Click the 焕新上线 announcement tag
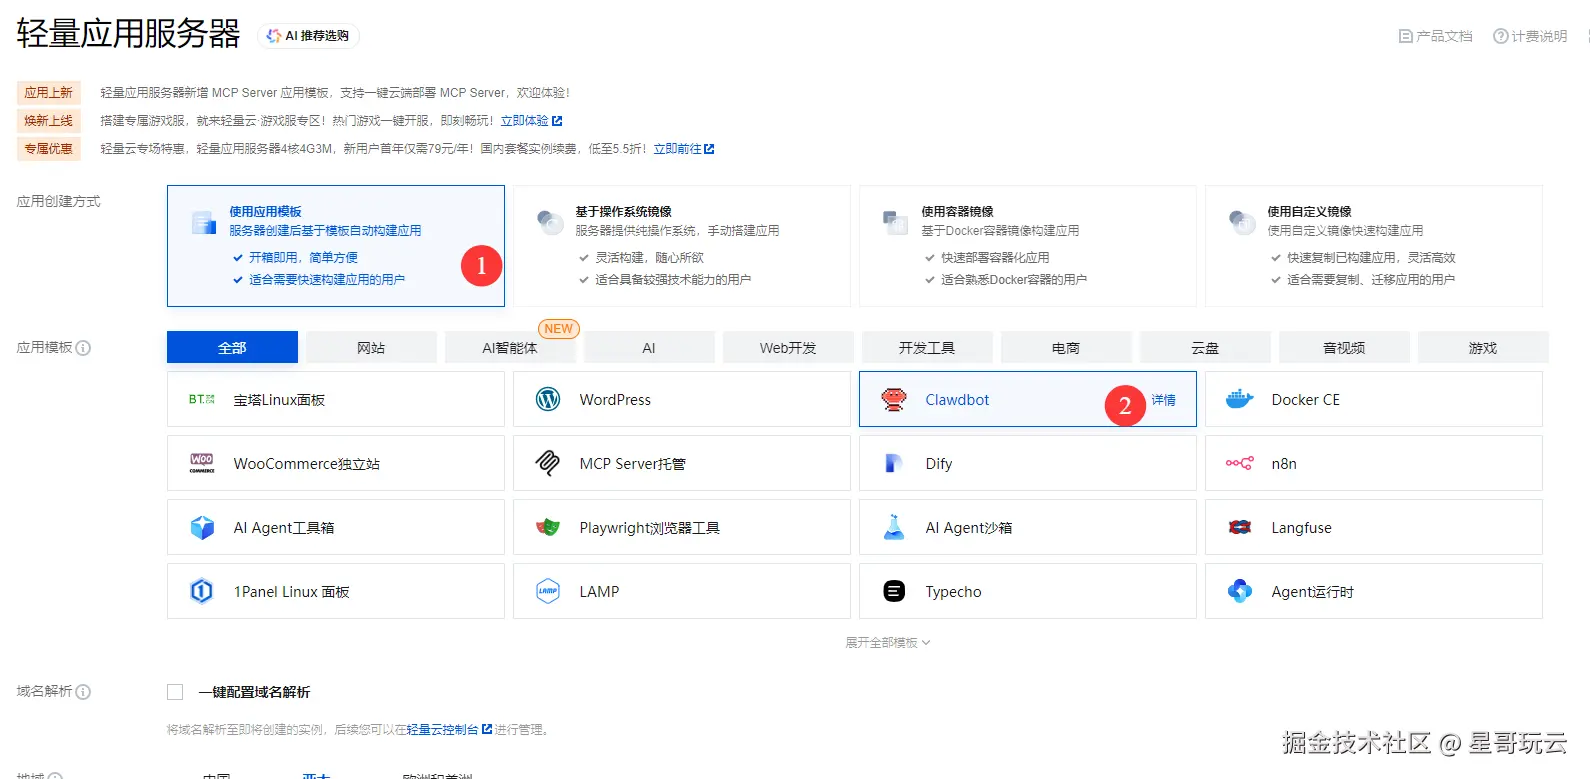 49,121
